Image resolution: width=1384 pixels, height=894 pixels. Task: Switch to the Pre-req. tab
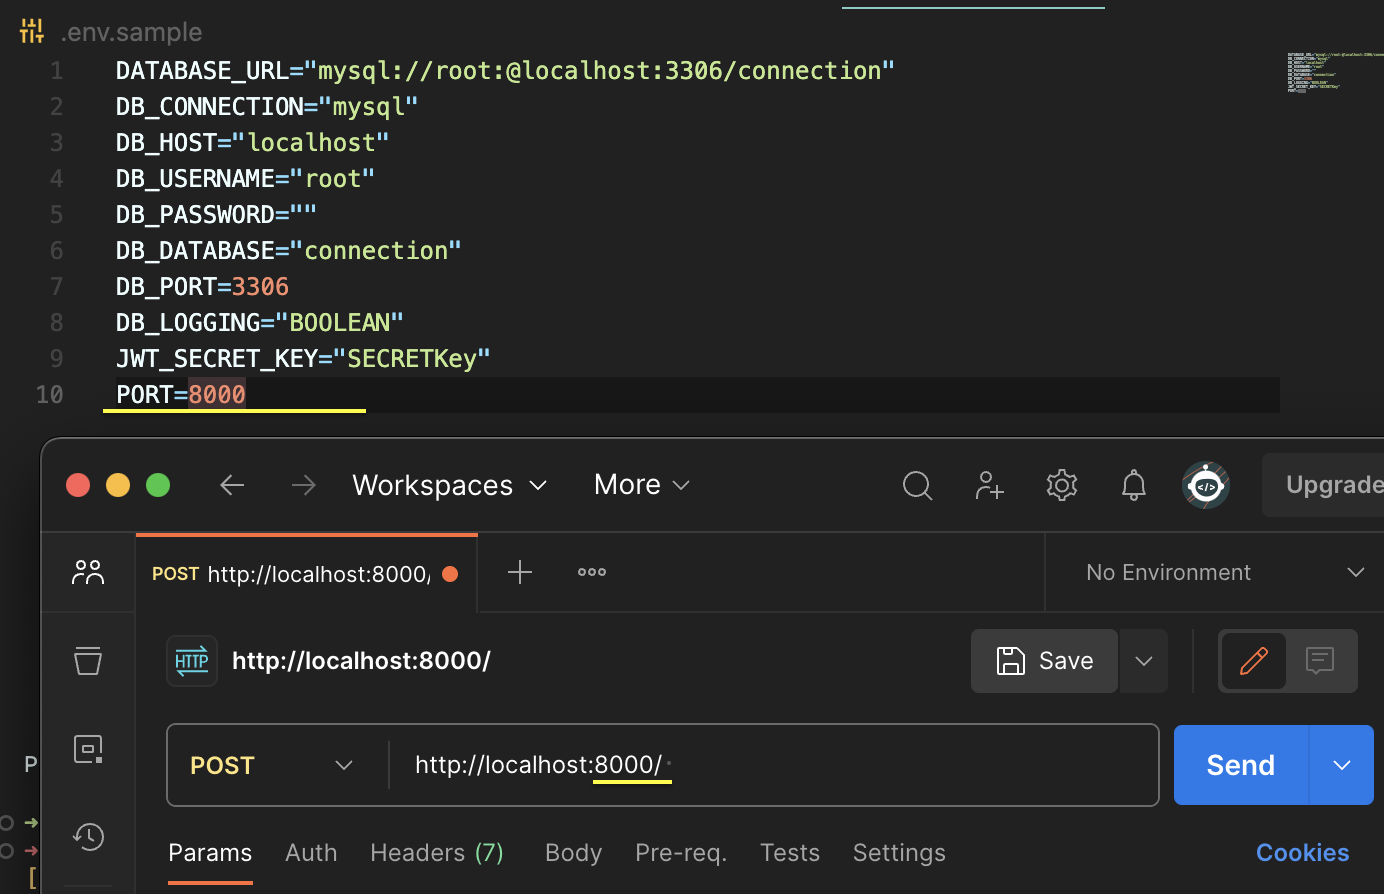click(x=681, y=853)
